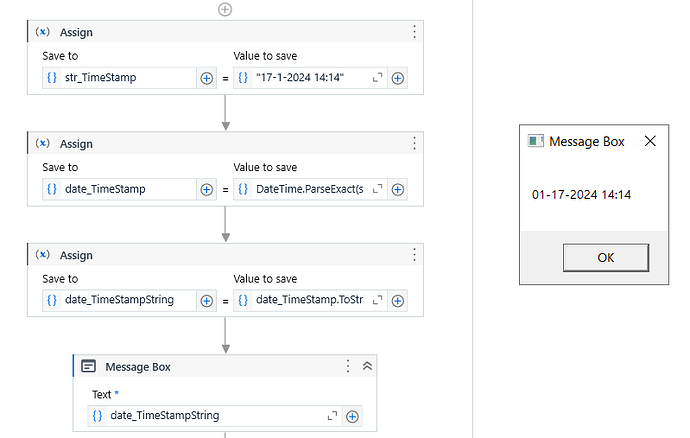Close the Message Box dialog window

click(x=650, y=141)
